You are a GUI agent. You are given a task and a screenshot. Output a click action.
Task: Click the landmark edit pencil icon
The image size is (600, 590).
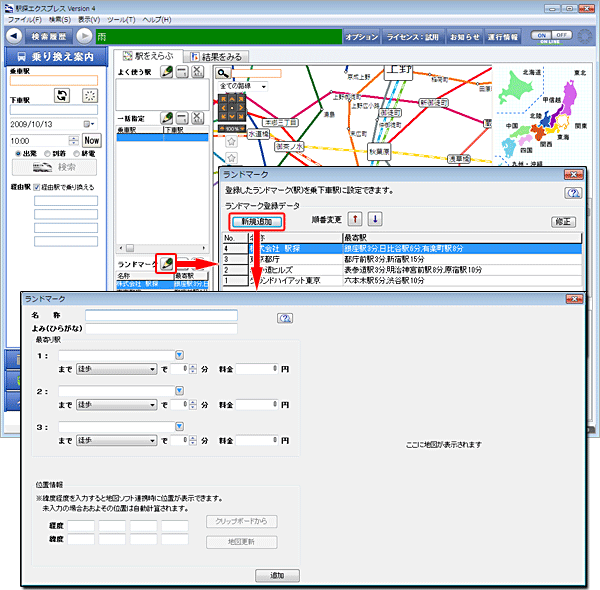(x=166, y=262)
